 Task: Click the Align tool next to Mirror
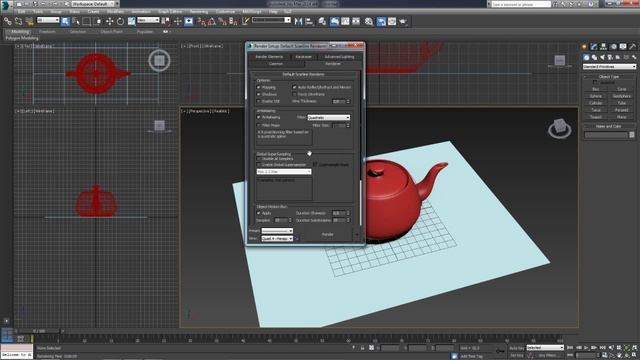pyautogui.click(x=309, y=21)
